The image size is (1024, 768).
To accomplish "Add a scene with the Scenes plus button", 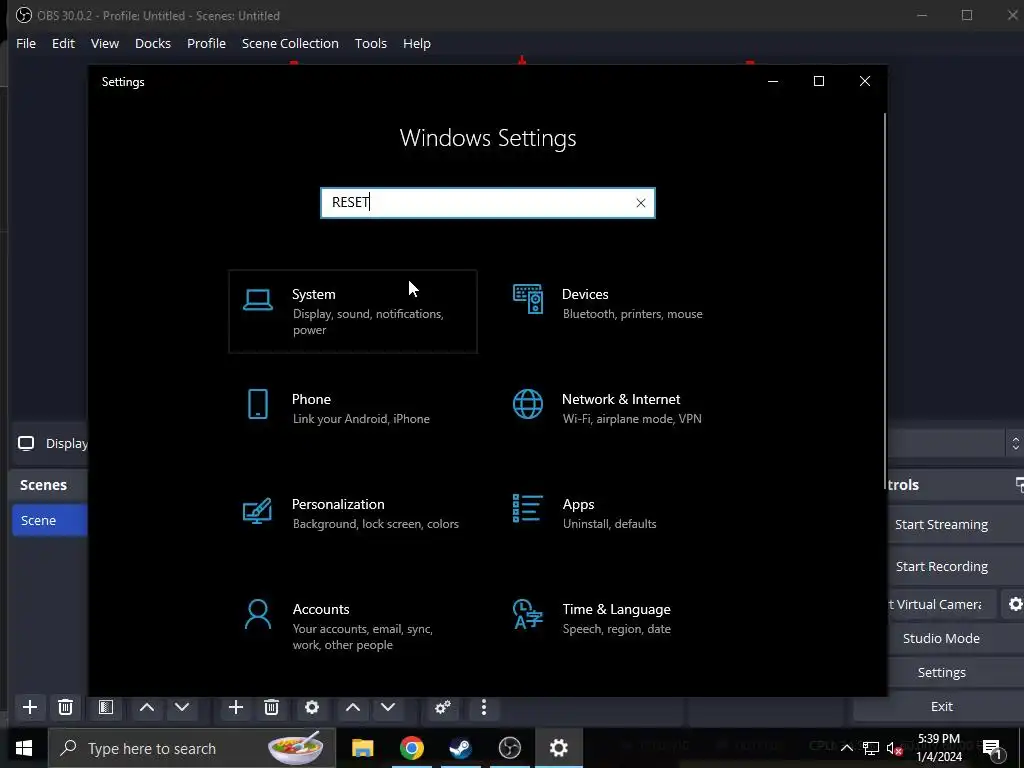I will [29, 707].
